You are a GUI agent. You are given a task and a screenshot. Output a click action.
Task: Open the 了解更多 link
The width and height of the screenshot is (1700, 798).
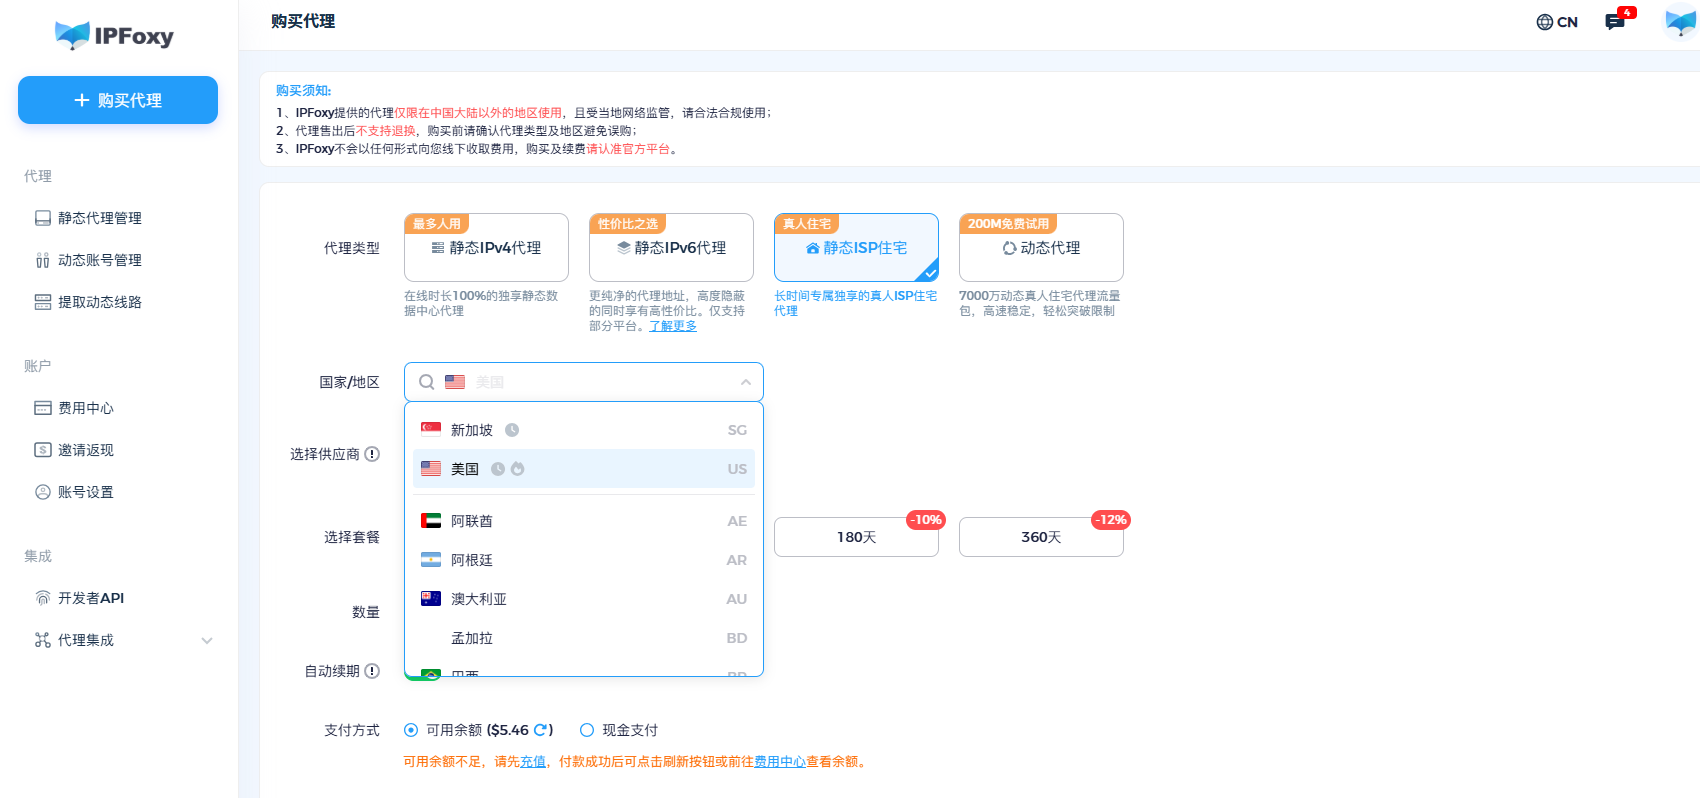pos(673,326)
